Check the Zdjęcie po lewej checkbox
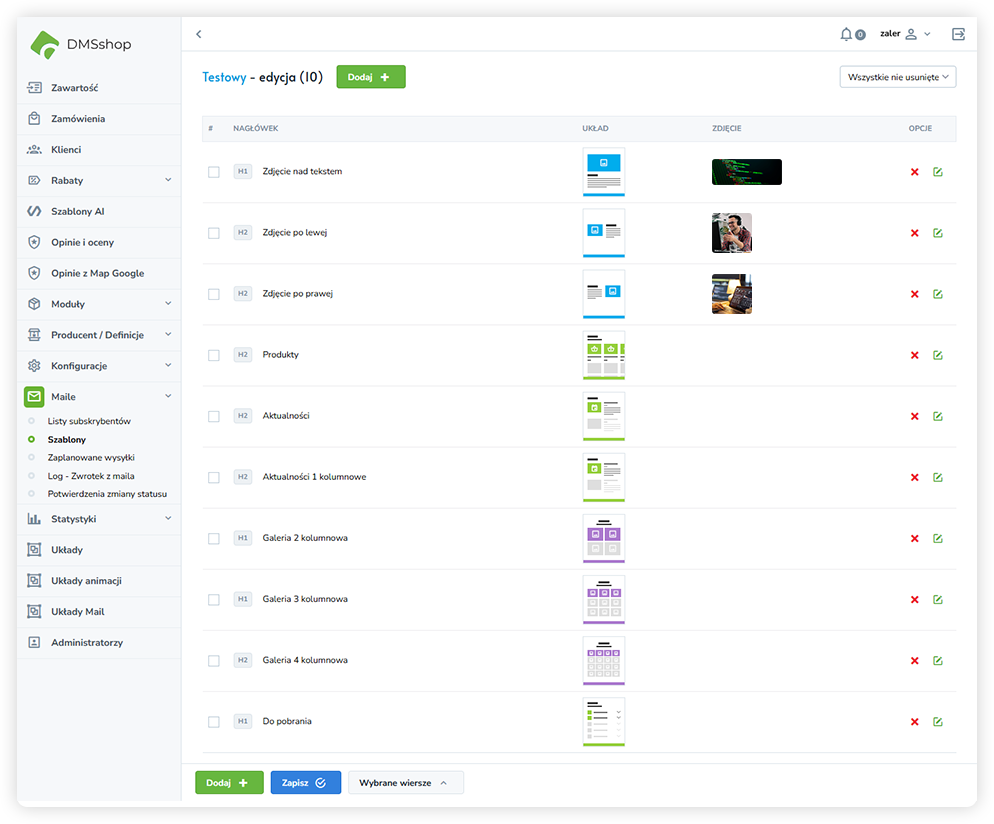Screen dimensions: 994x824 click(213, 233)
